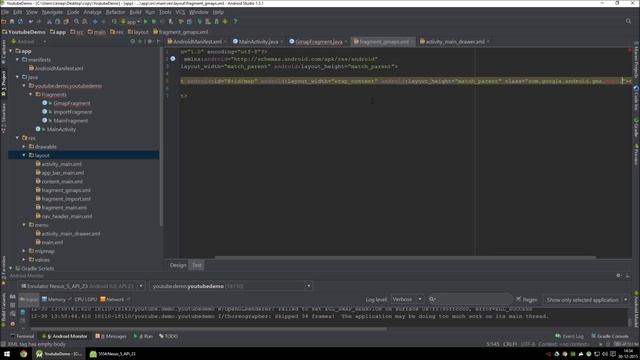Open the Emulator Nexus_5_API_23 device dropdown
640x360 pixels.
tap(81, 286)
